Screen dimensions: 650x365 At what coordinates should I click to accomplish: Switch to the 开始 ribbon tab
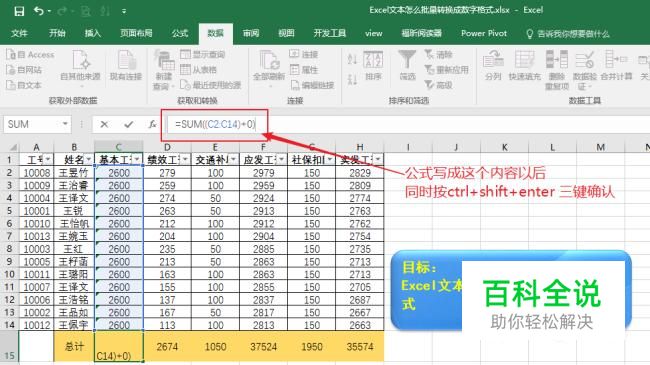click(57, 34)
